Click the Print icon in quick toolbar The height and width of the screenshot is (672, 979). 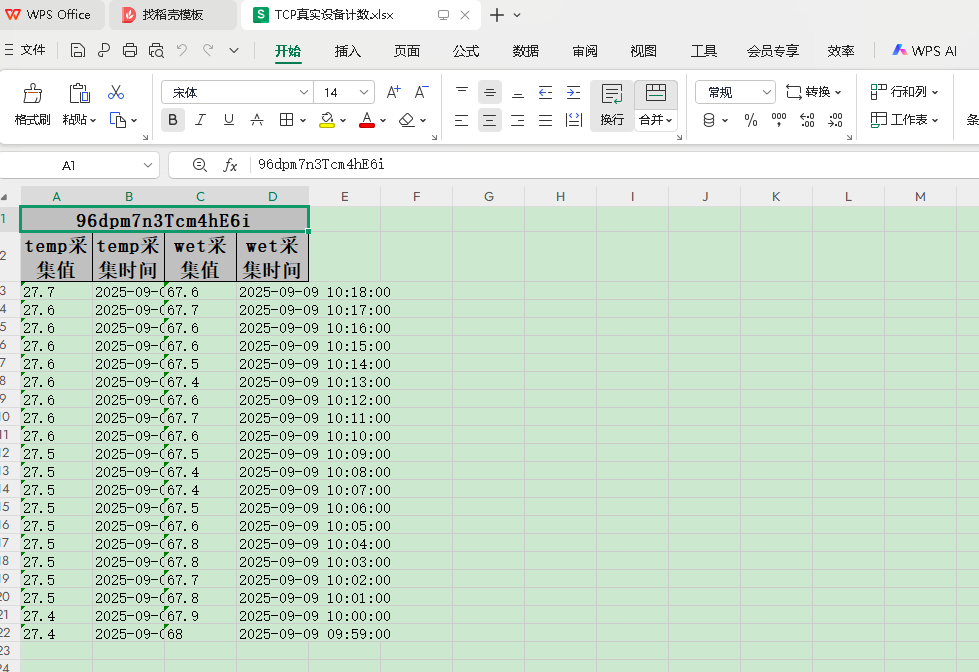[x=130, y=51]
